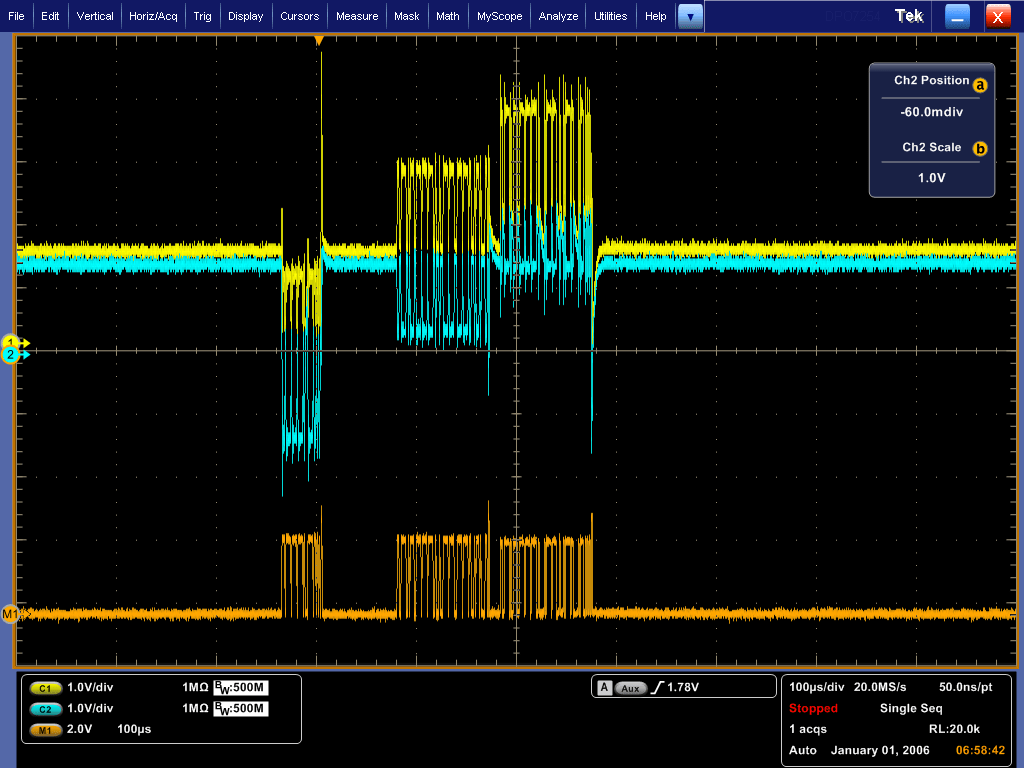
Task: Click the M1 math waveform handle marker
Action: coord(11,613)
